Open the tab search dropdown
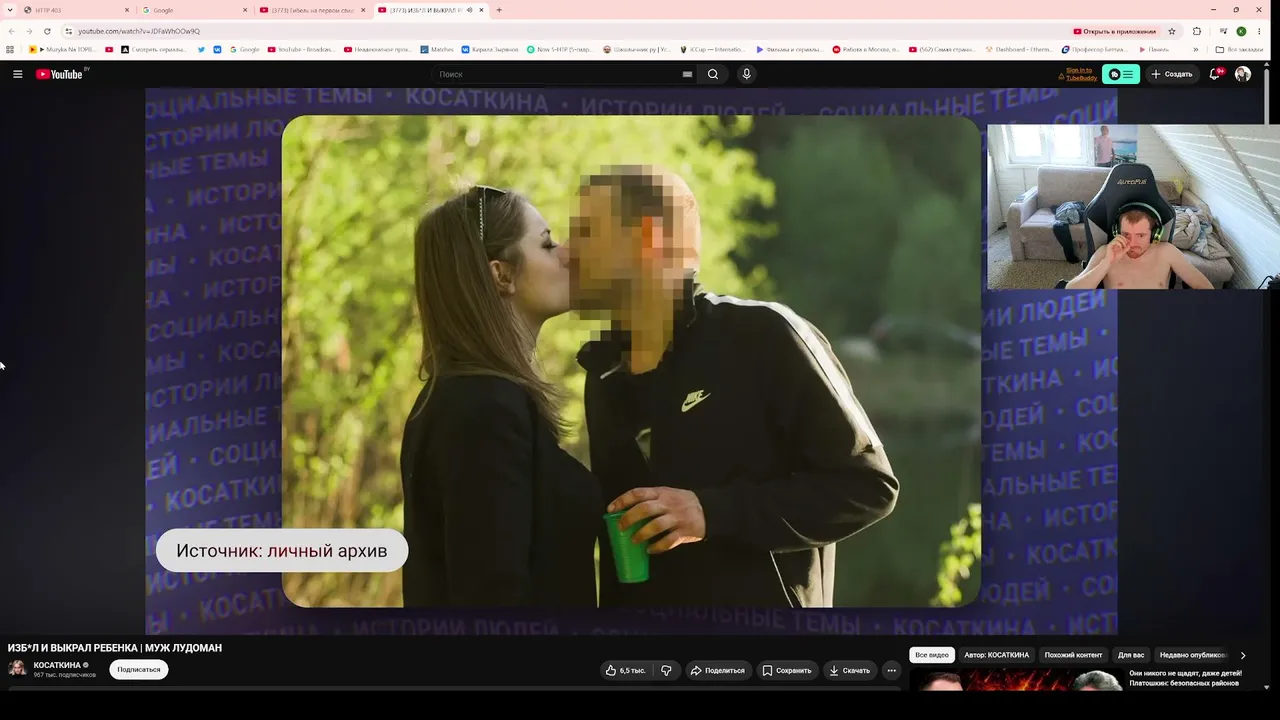The image size is (1280, 720). (11, 10)
